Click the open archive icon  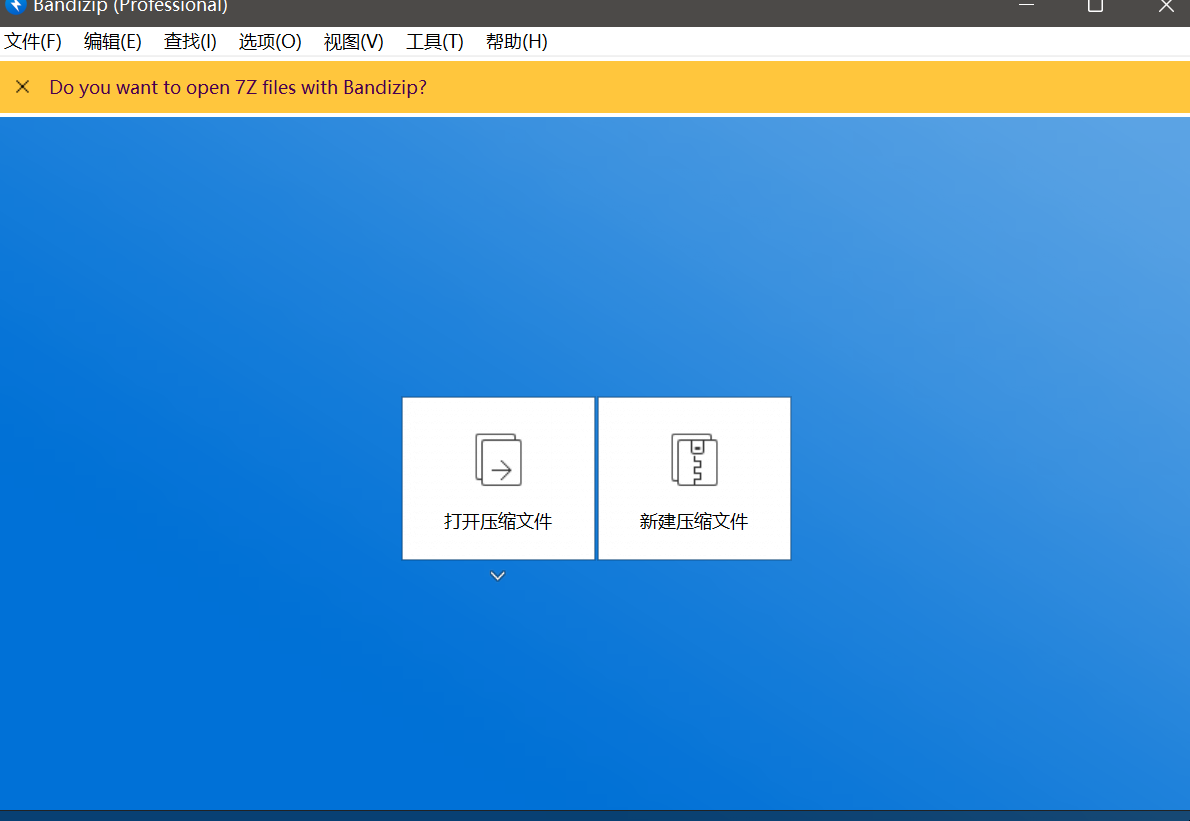[499, 459]
